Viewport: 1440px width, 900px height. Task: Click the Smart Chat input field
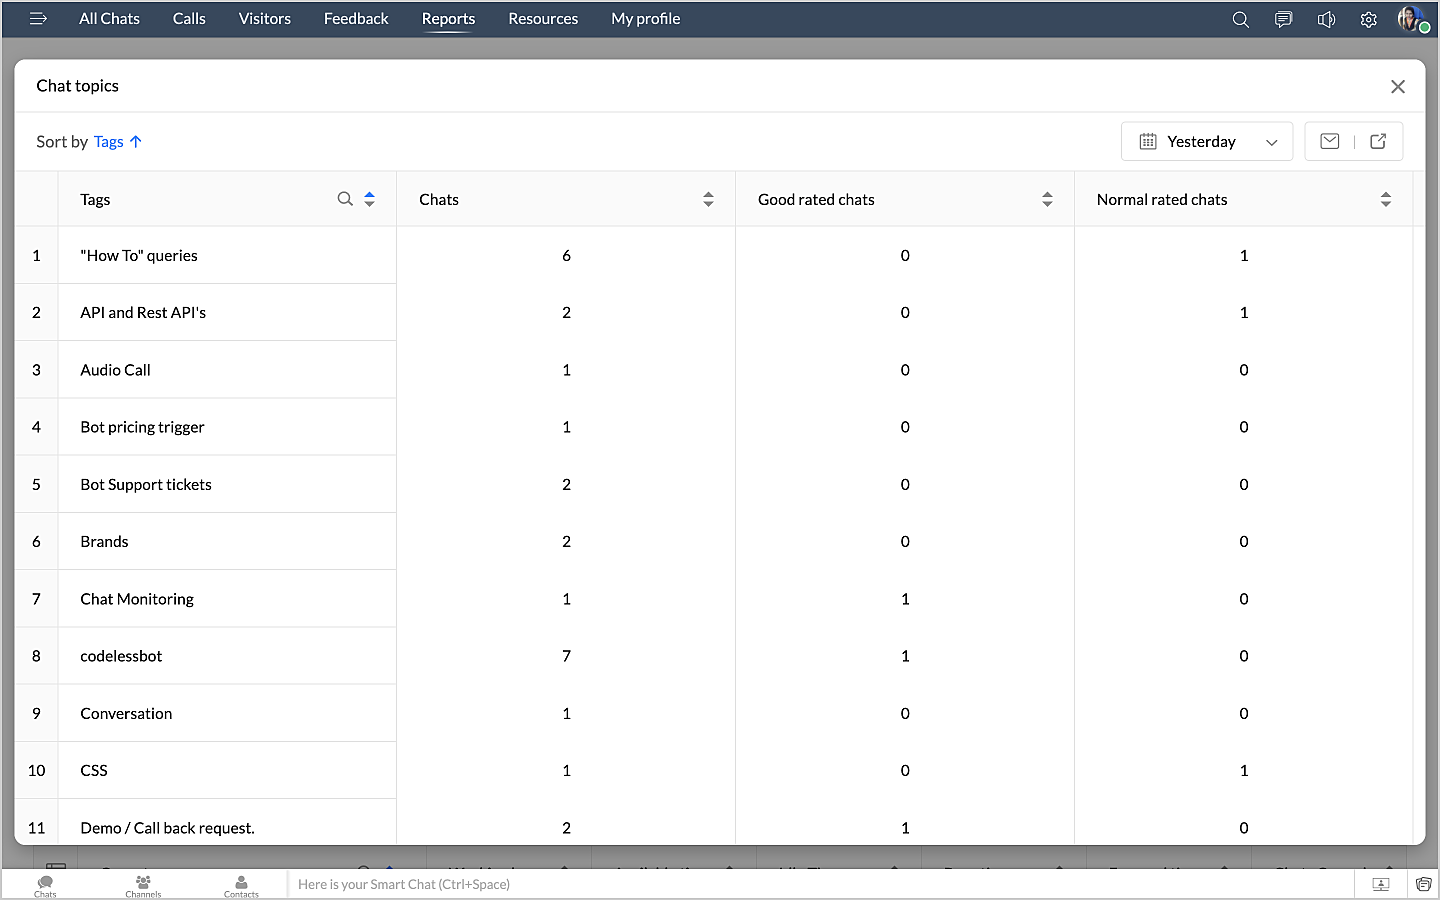[x=820, y=884]
